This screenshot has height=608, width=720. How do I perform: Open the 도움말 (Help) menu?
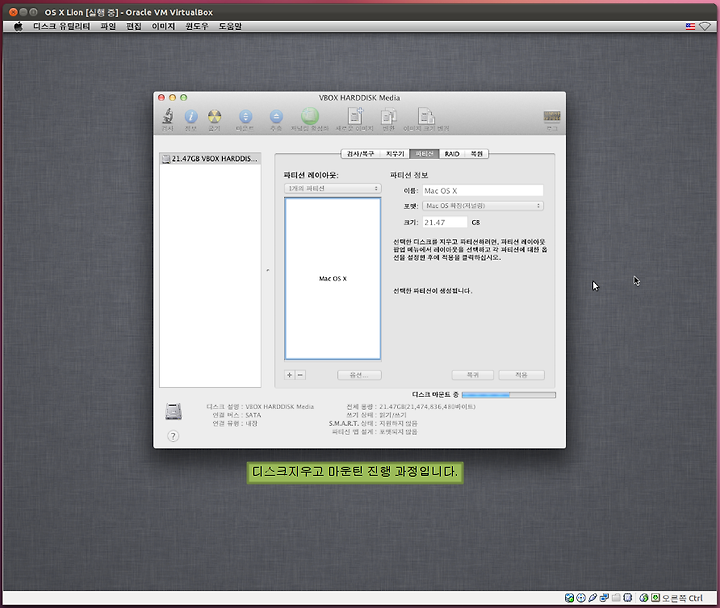point(230,26)
